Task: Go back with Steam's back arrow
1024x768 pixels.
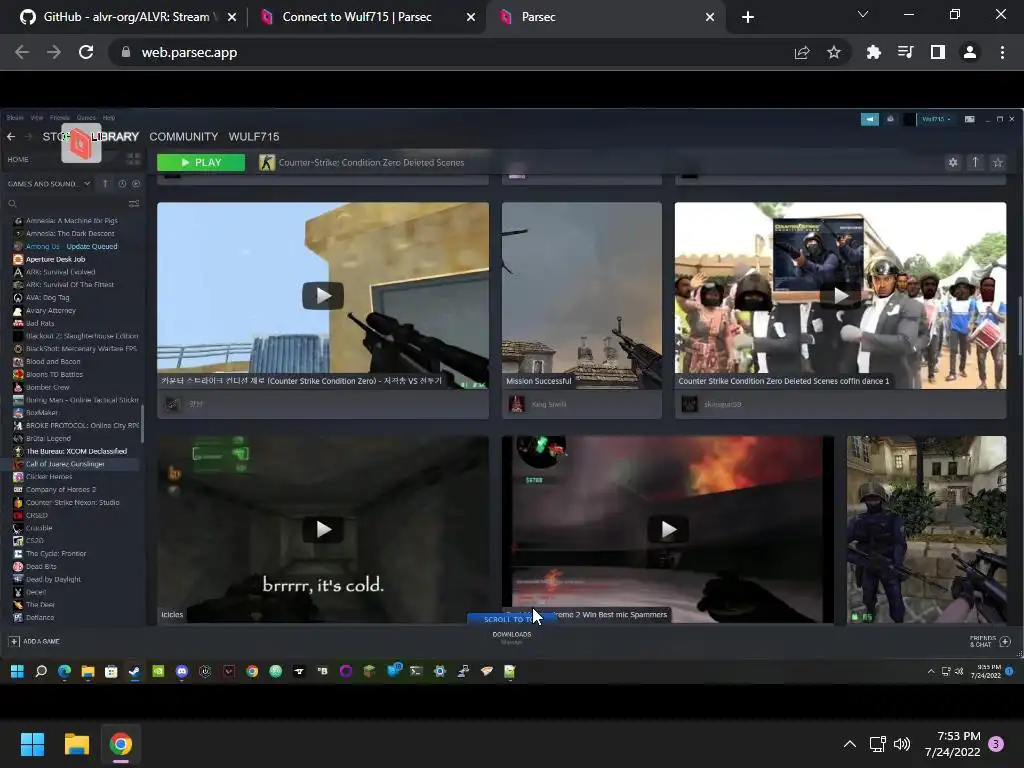Action: [x=10, y=136]
